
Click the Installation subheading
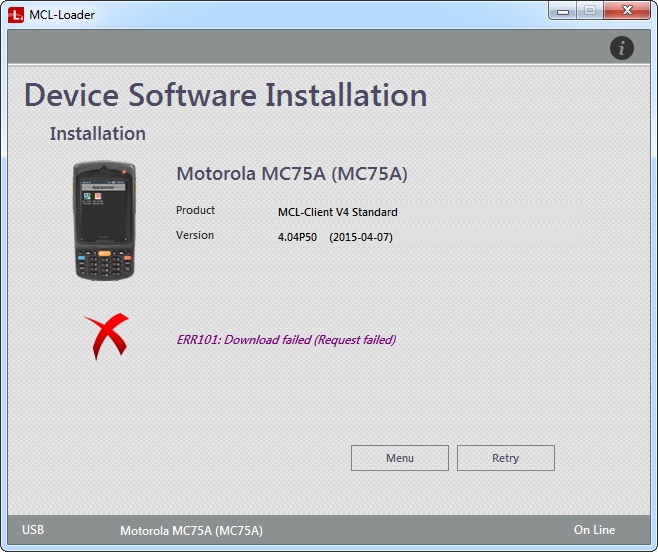pos(98,134)
